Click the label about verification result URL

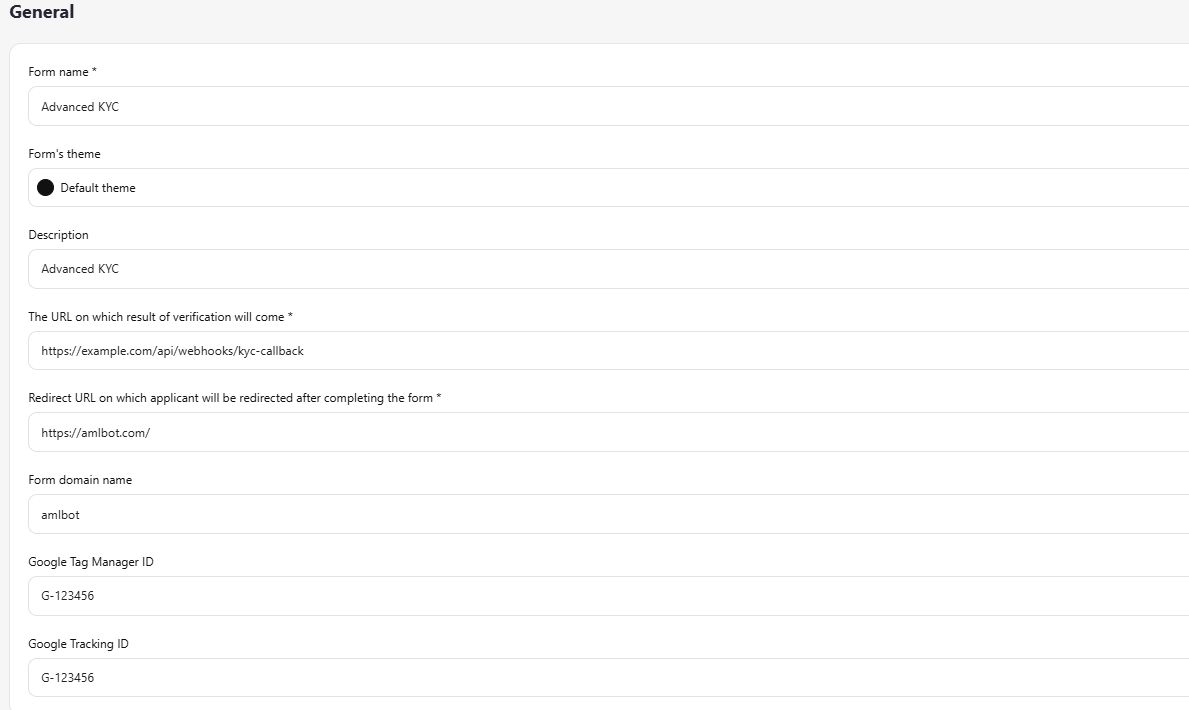tap(160, 317)
